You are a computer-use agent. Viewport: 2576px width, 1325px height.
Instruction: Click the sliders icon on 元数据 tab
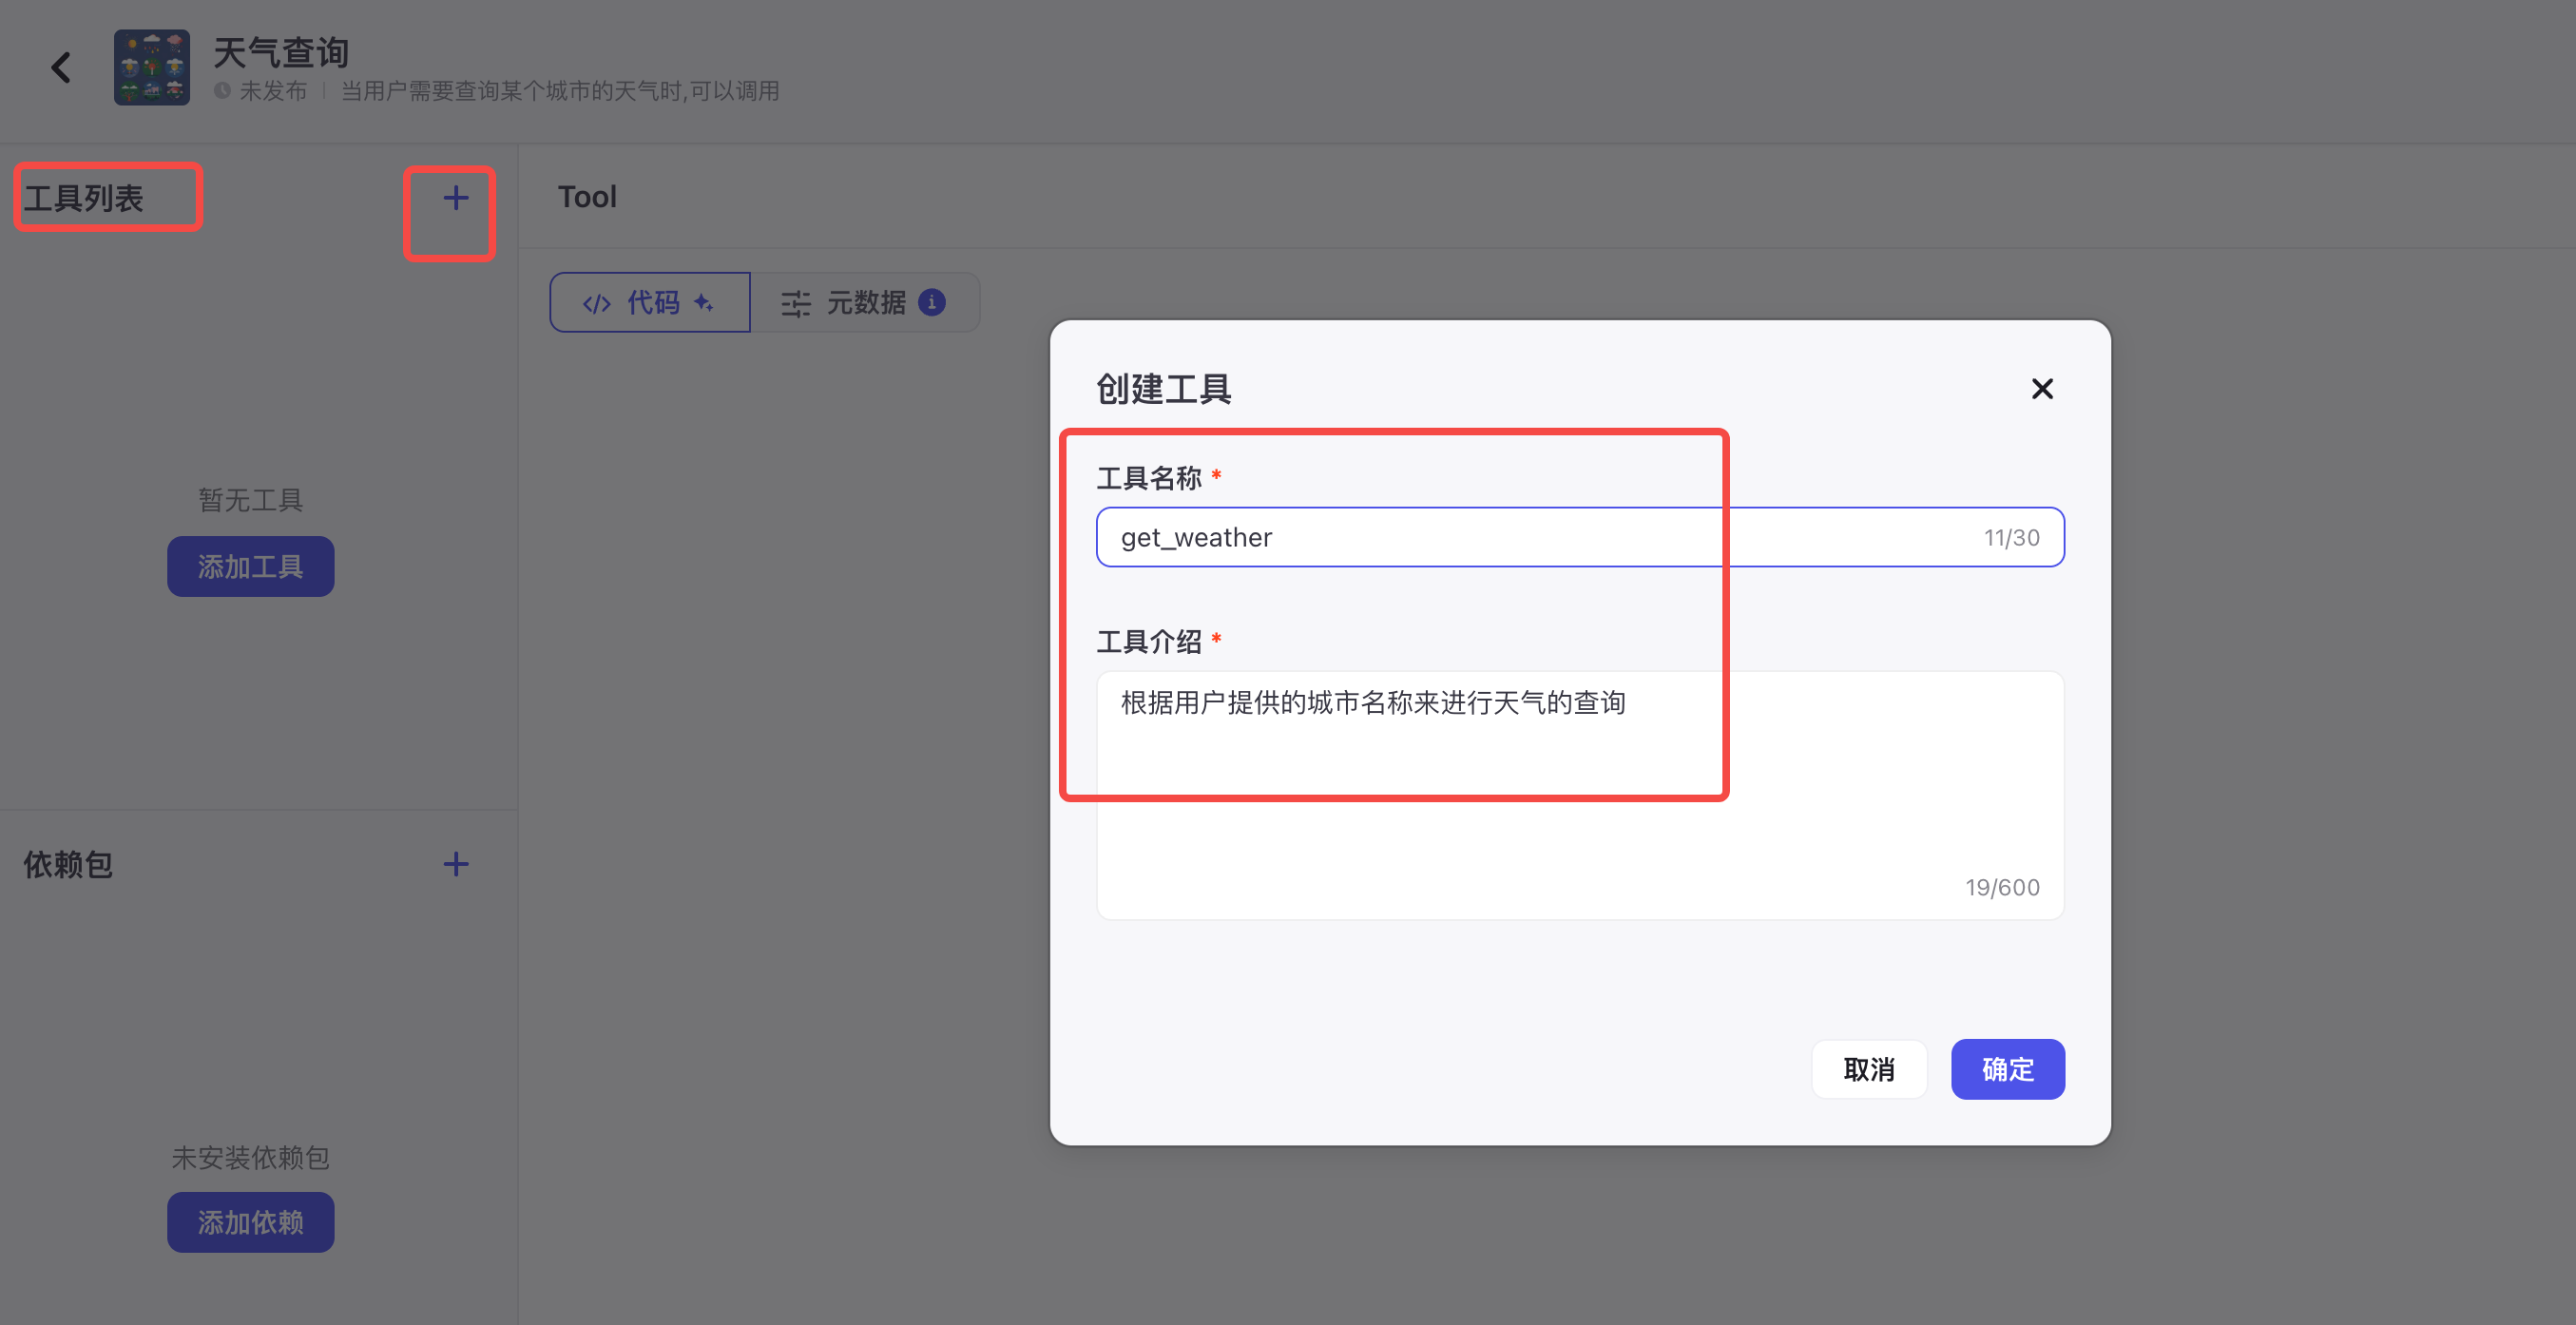pyautogui.click(x=793, y=302)
